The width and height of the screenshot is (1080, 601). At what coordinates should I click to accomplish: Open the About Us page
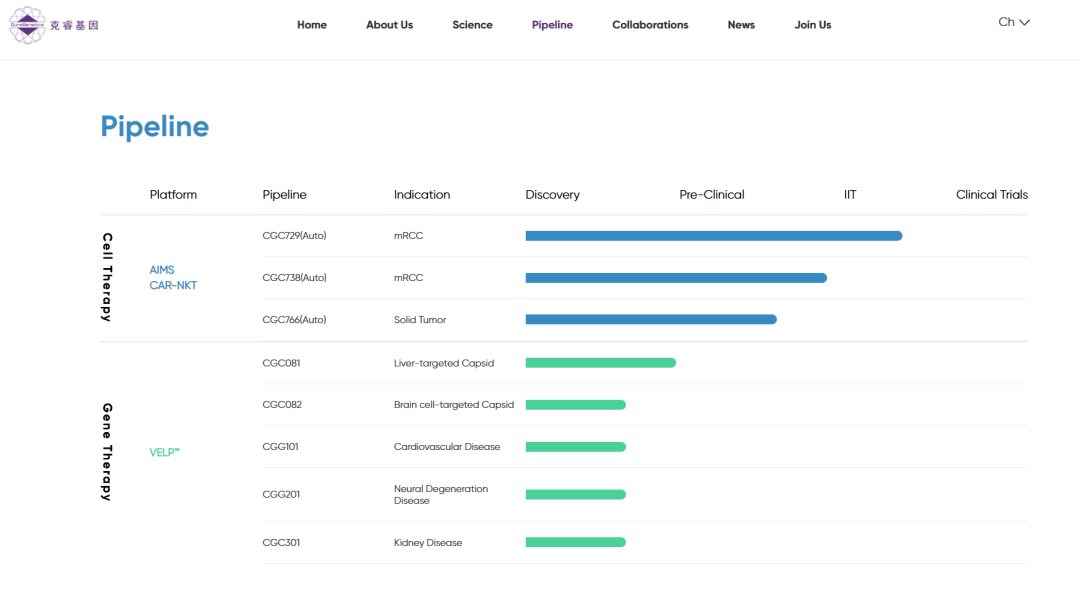point(389,25)
